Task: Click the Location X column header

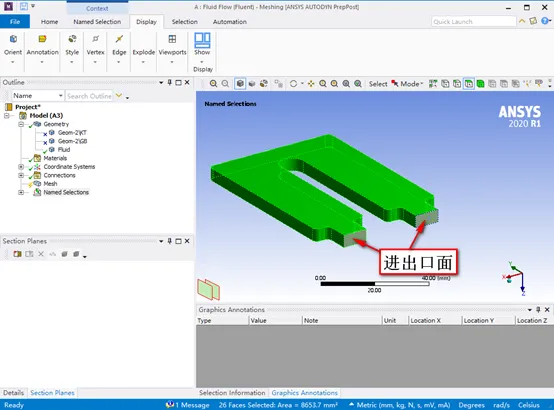Action: tap(435, 321)
